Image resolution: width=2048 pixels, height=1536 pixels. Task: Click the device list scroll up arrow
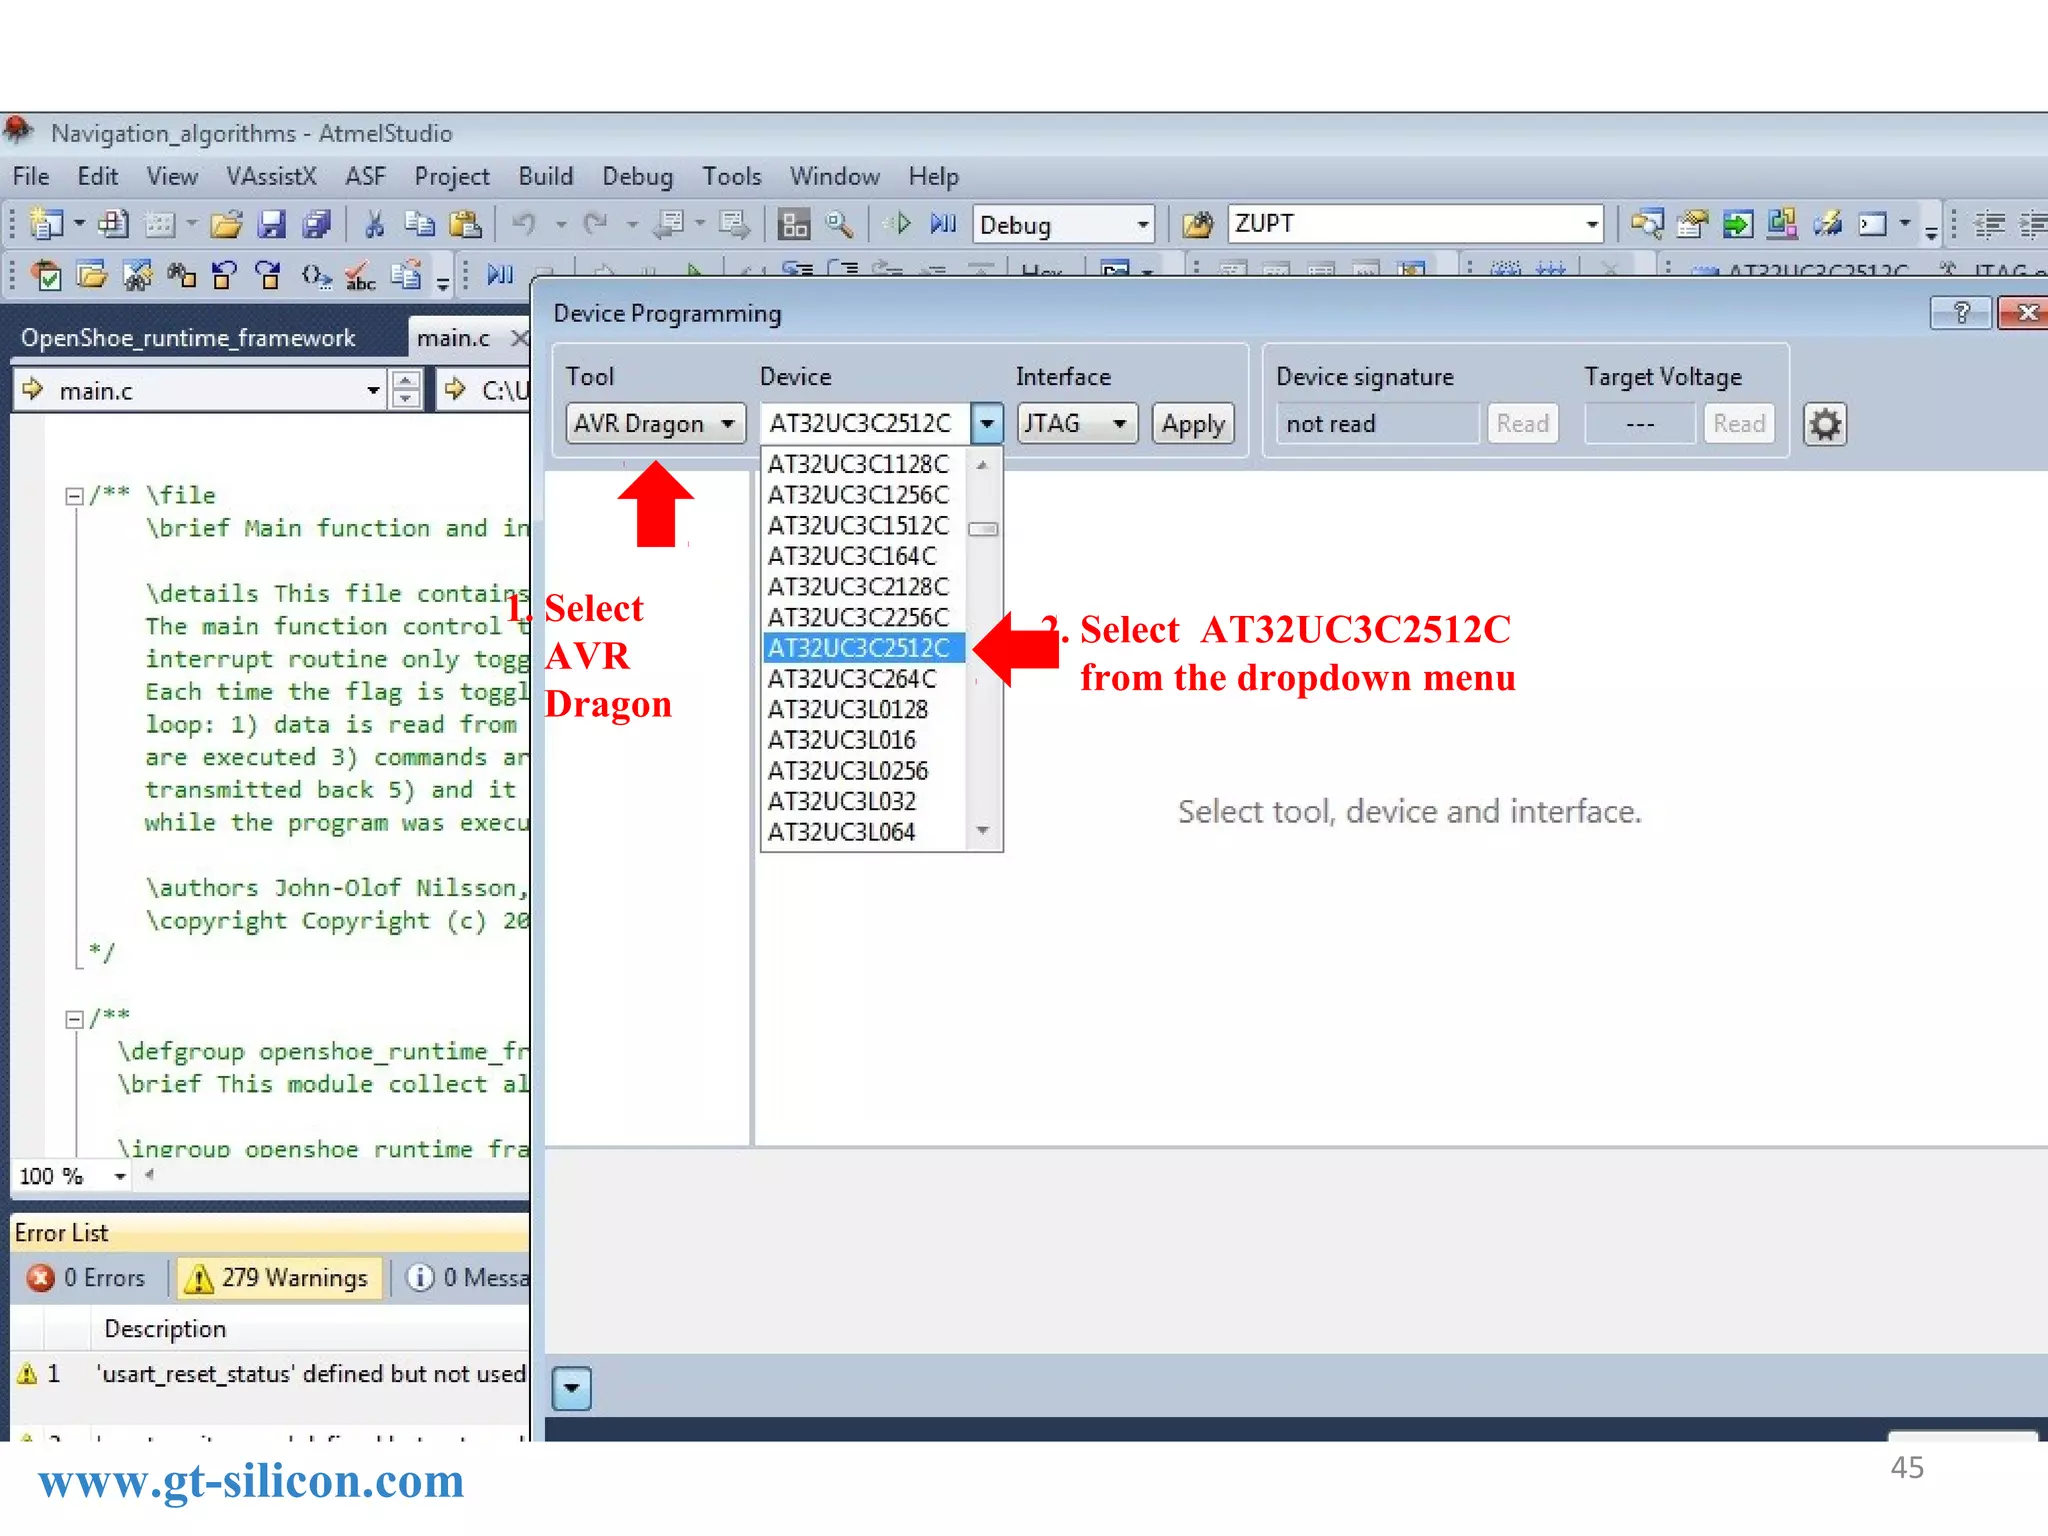point(983,465)
